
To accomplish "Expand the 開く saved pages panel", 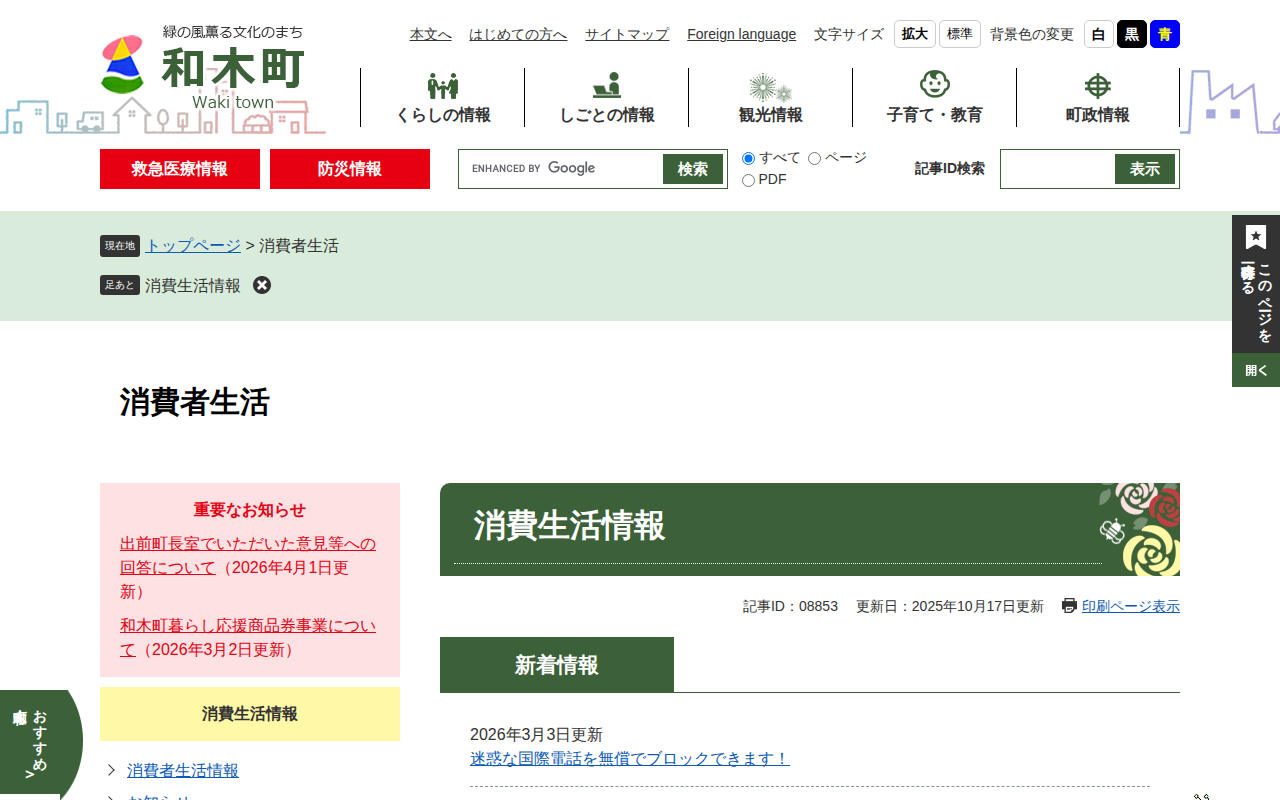I will pyautogui.click(x=1256, y=370).
